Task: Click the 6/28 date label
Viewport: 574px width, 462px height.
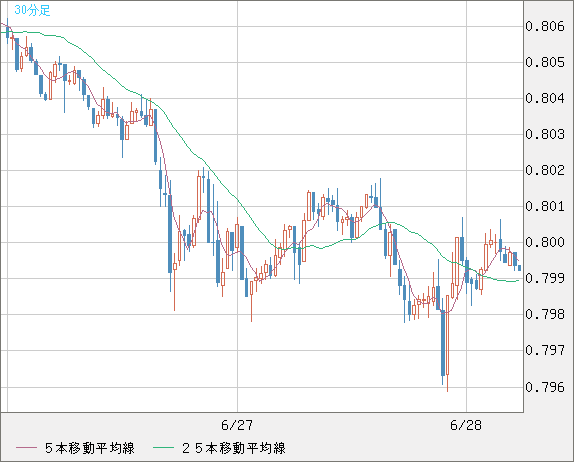Action: click(x=466, y=425)
